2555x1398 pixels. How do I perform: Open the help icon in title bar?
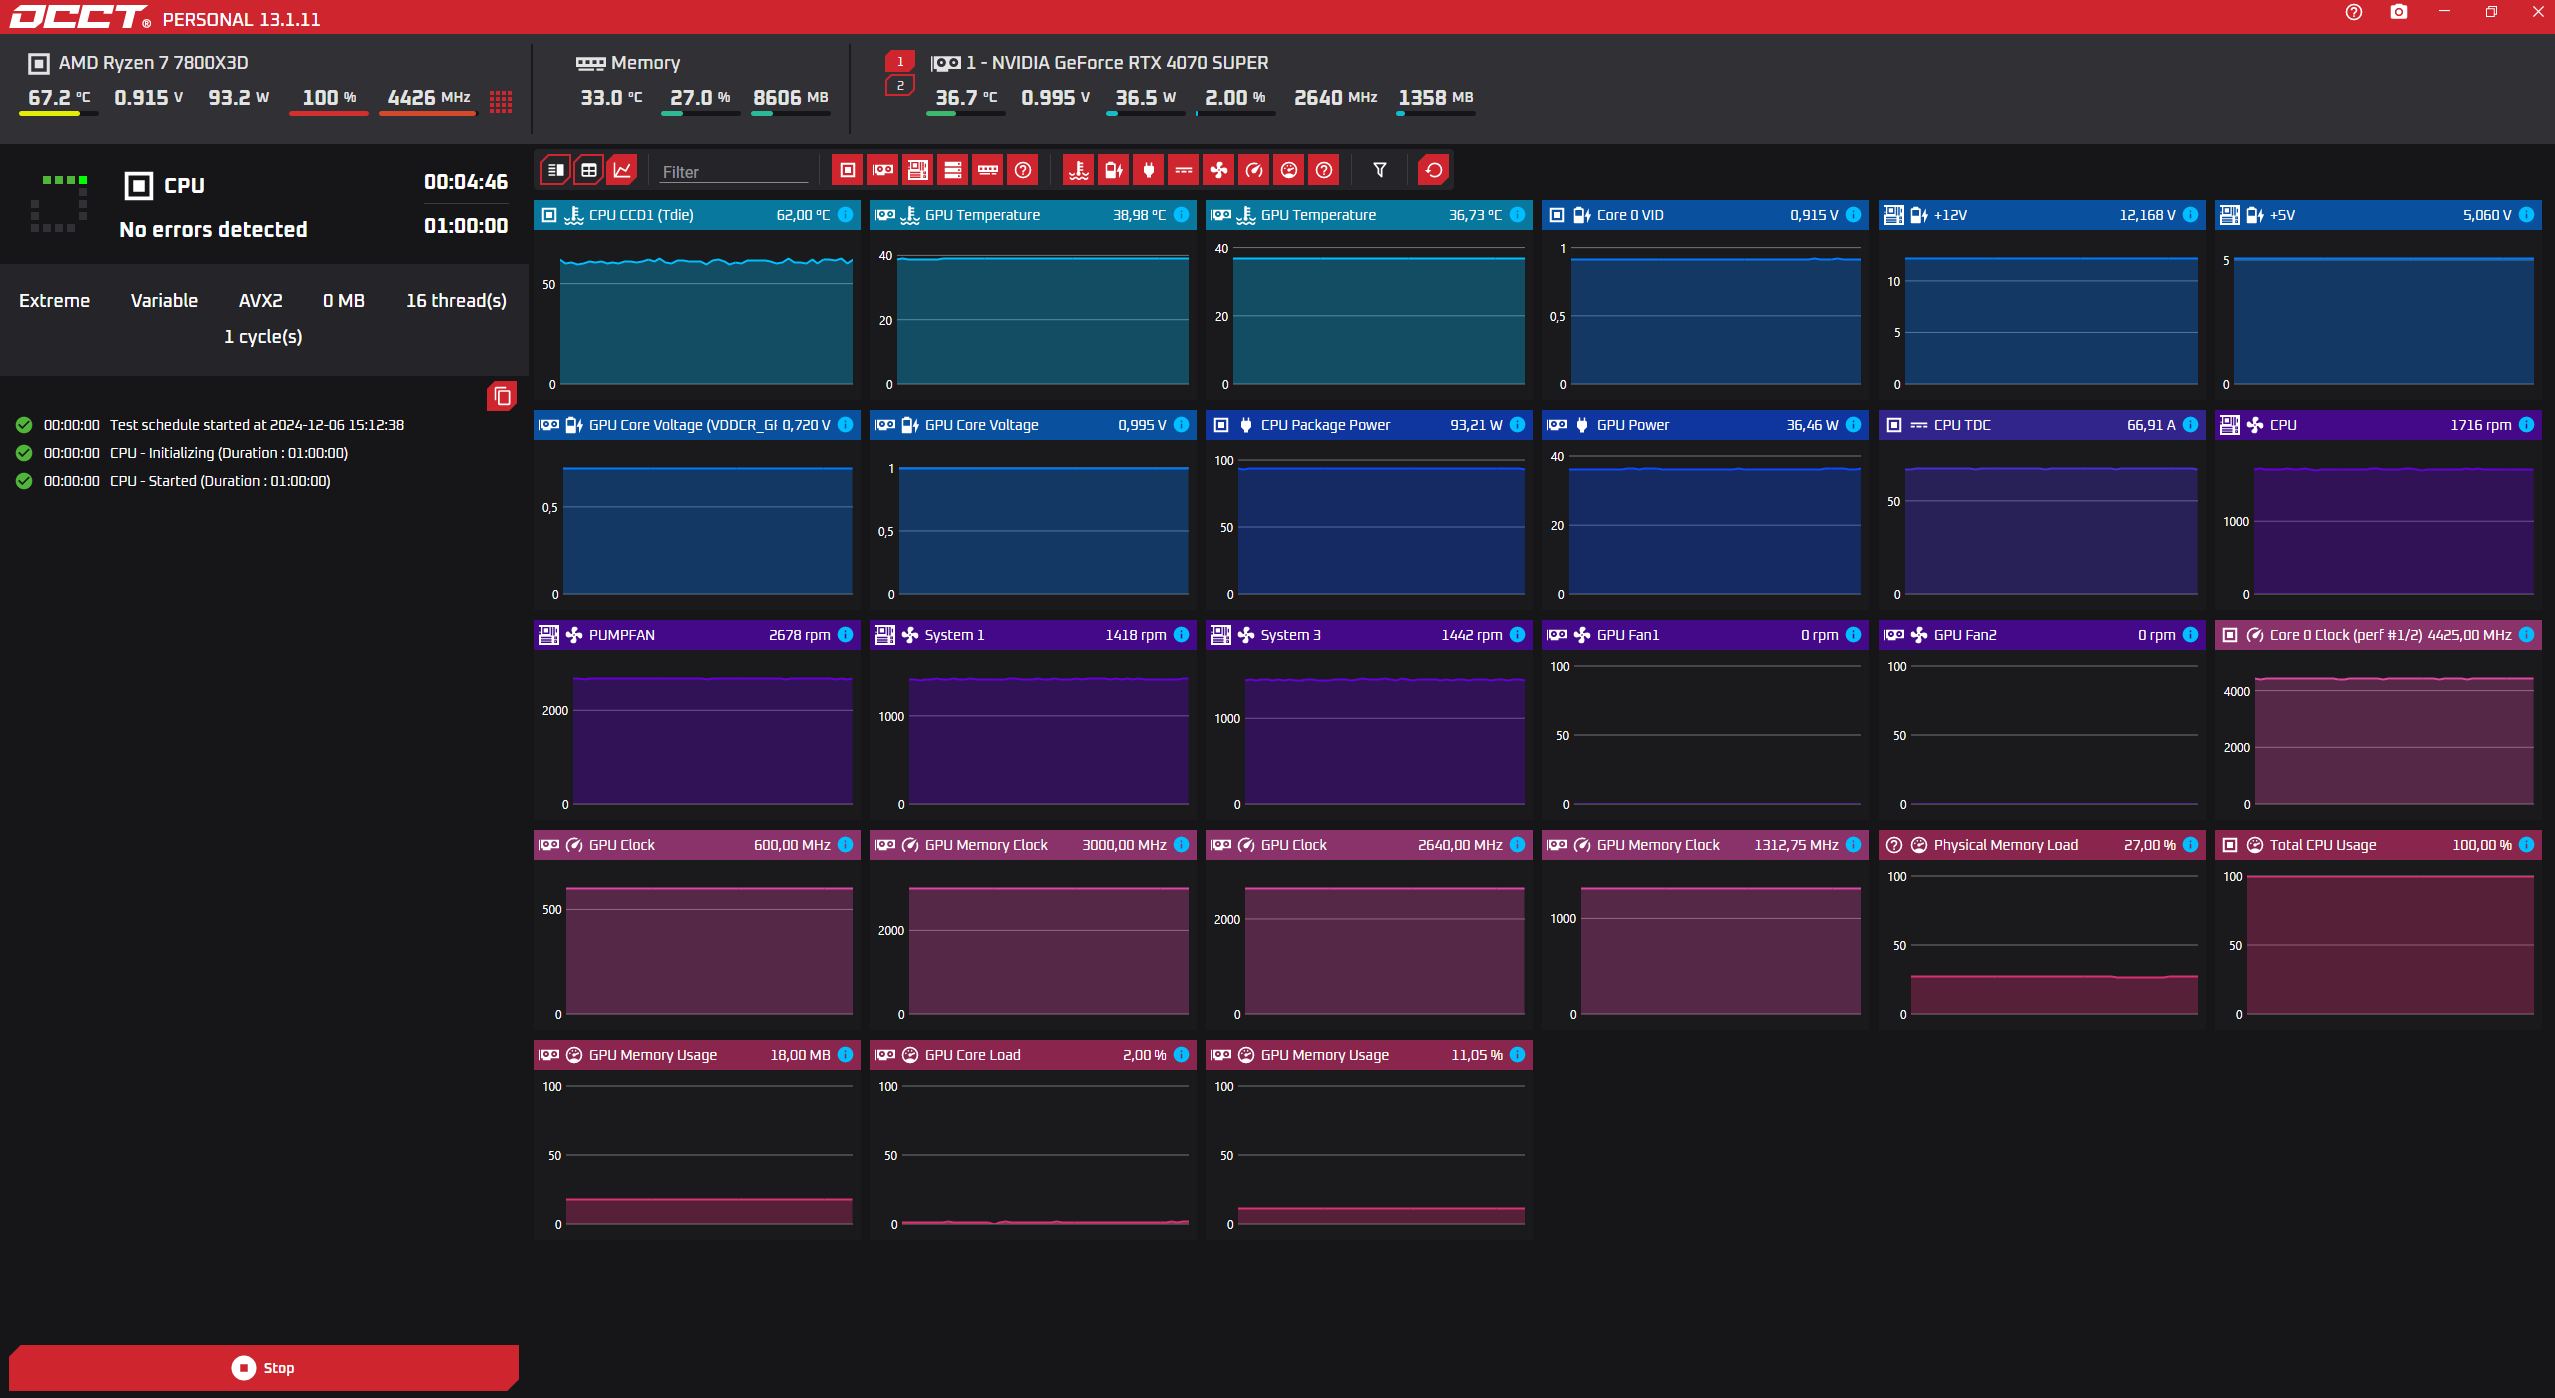point(2354,12)
